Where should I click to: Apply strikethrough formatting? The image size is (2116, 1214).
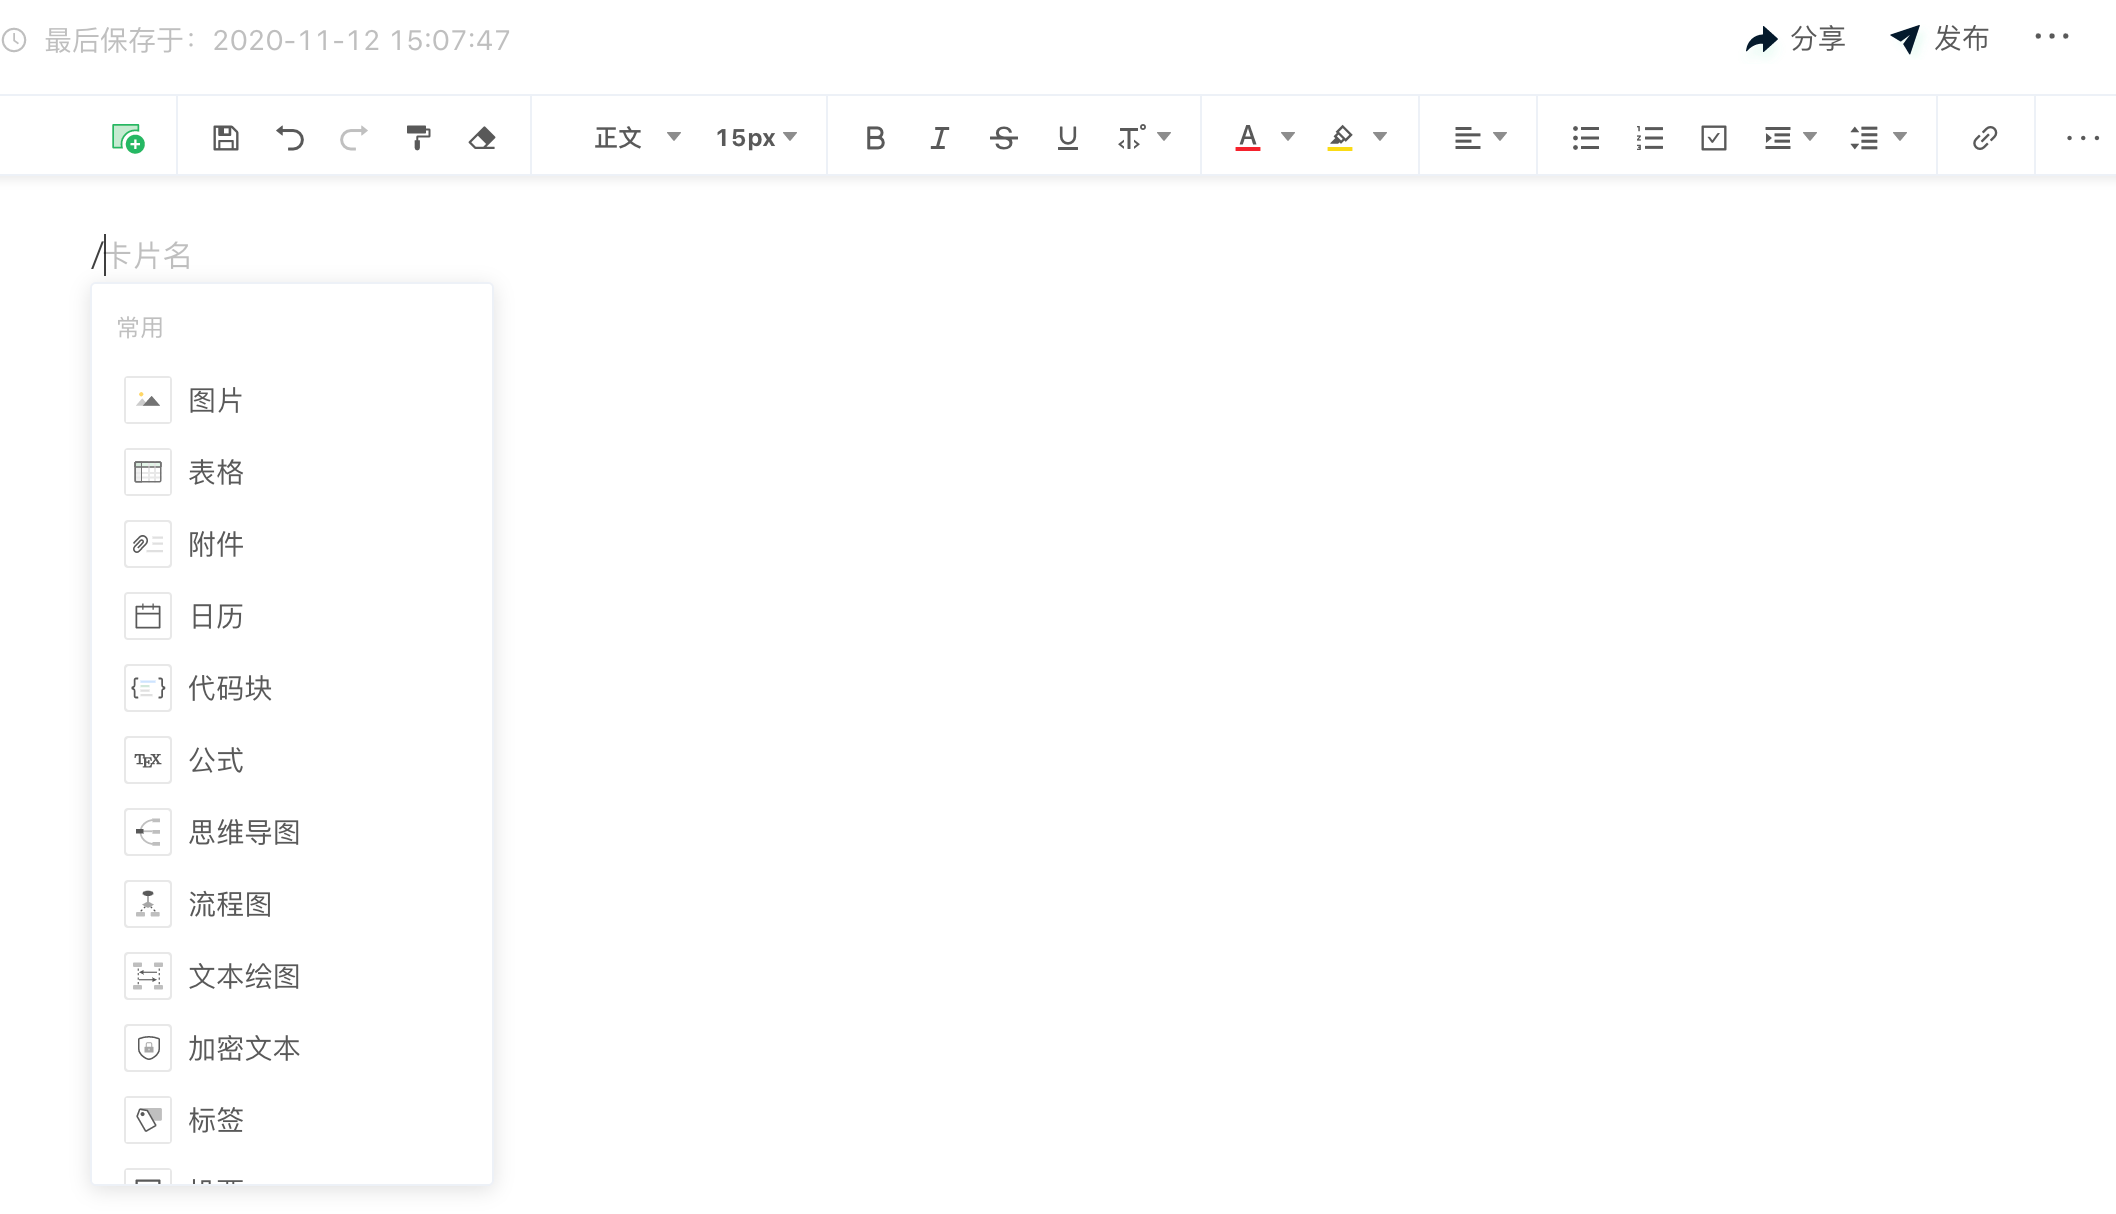[1003, 138]
